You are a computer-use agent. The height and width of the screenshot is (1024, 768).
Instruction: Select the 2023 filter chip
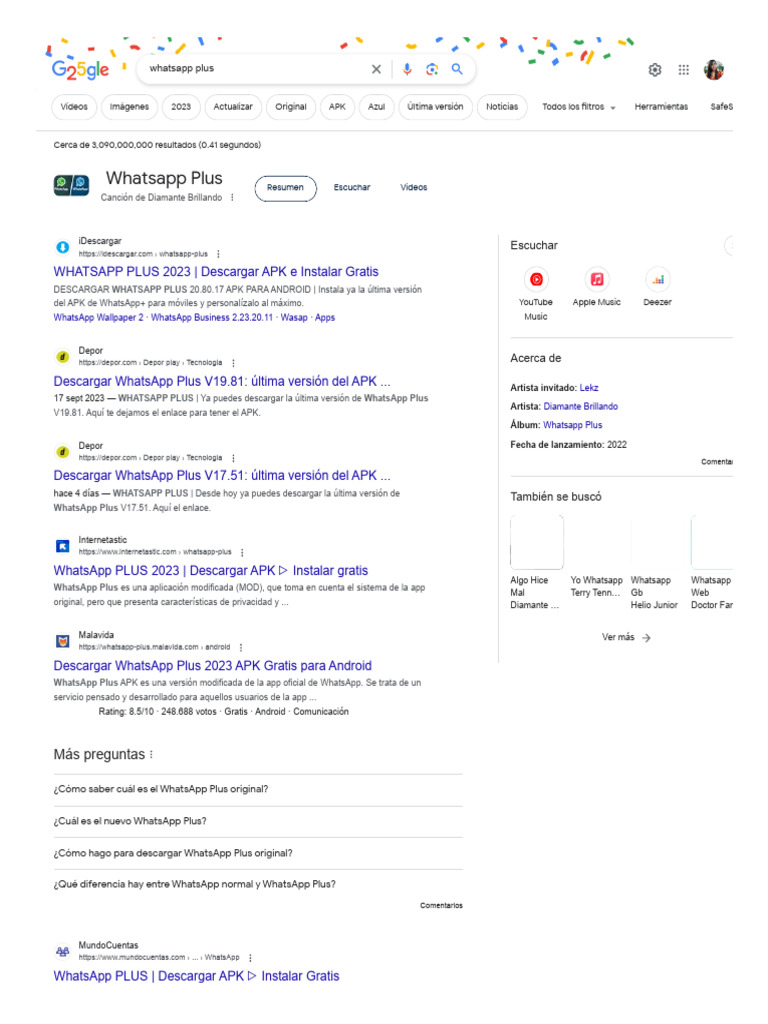coord(181,107)
